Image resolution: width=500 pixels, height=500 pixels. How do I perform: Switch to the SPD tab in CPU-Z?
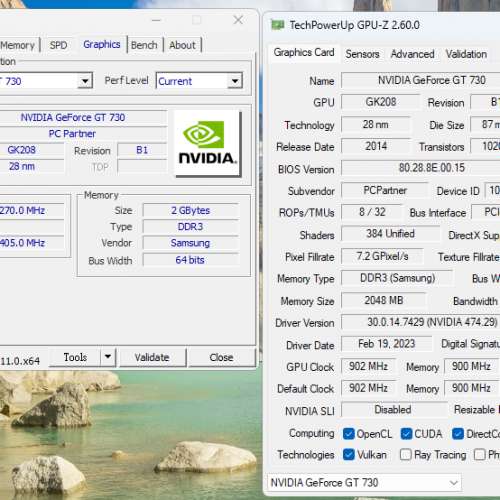[58, 45]
